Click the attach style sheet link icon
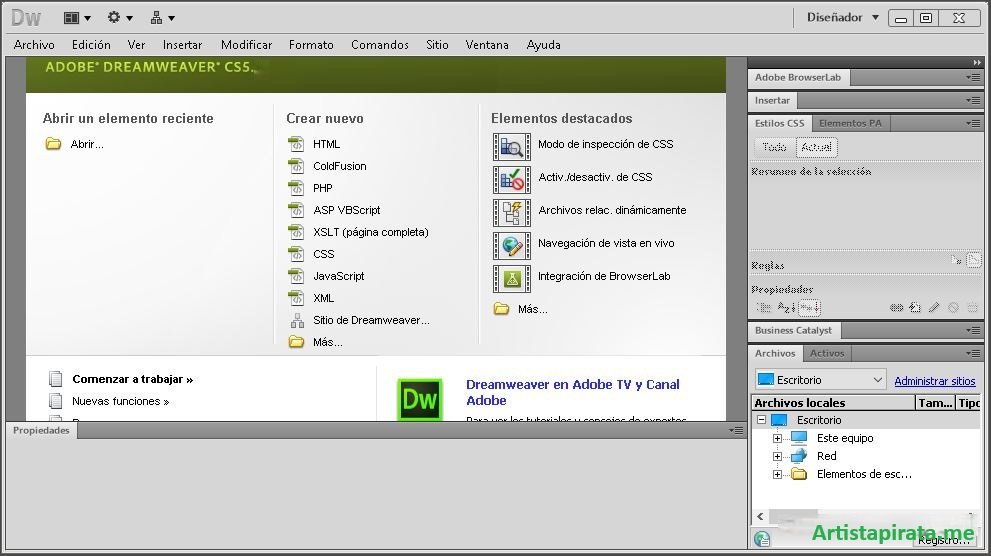The width and height of the screenshot is (991, 556). click(896, 308)
